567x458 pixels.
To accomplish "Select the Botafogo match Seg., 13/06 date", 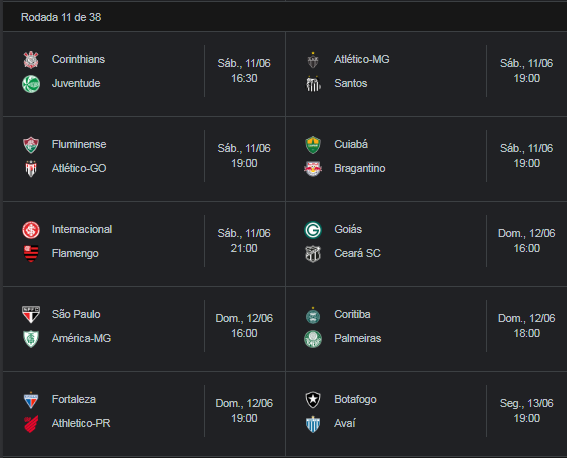I will pyautogui.click(x=526, y=403).
